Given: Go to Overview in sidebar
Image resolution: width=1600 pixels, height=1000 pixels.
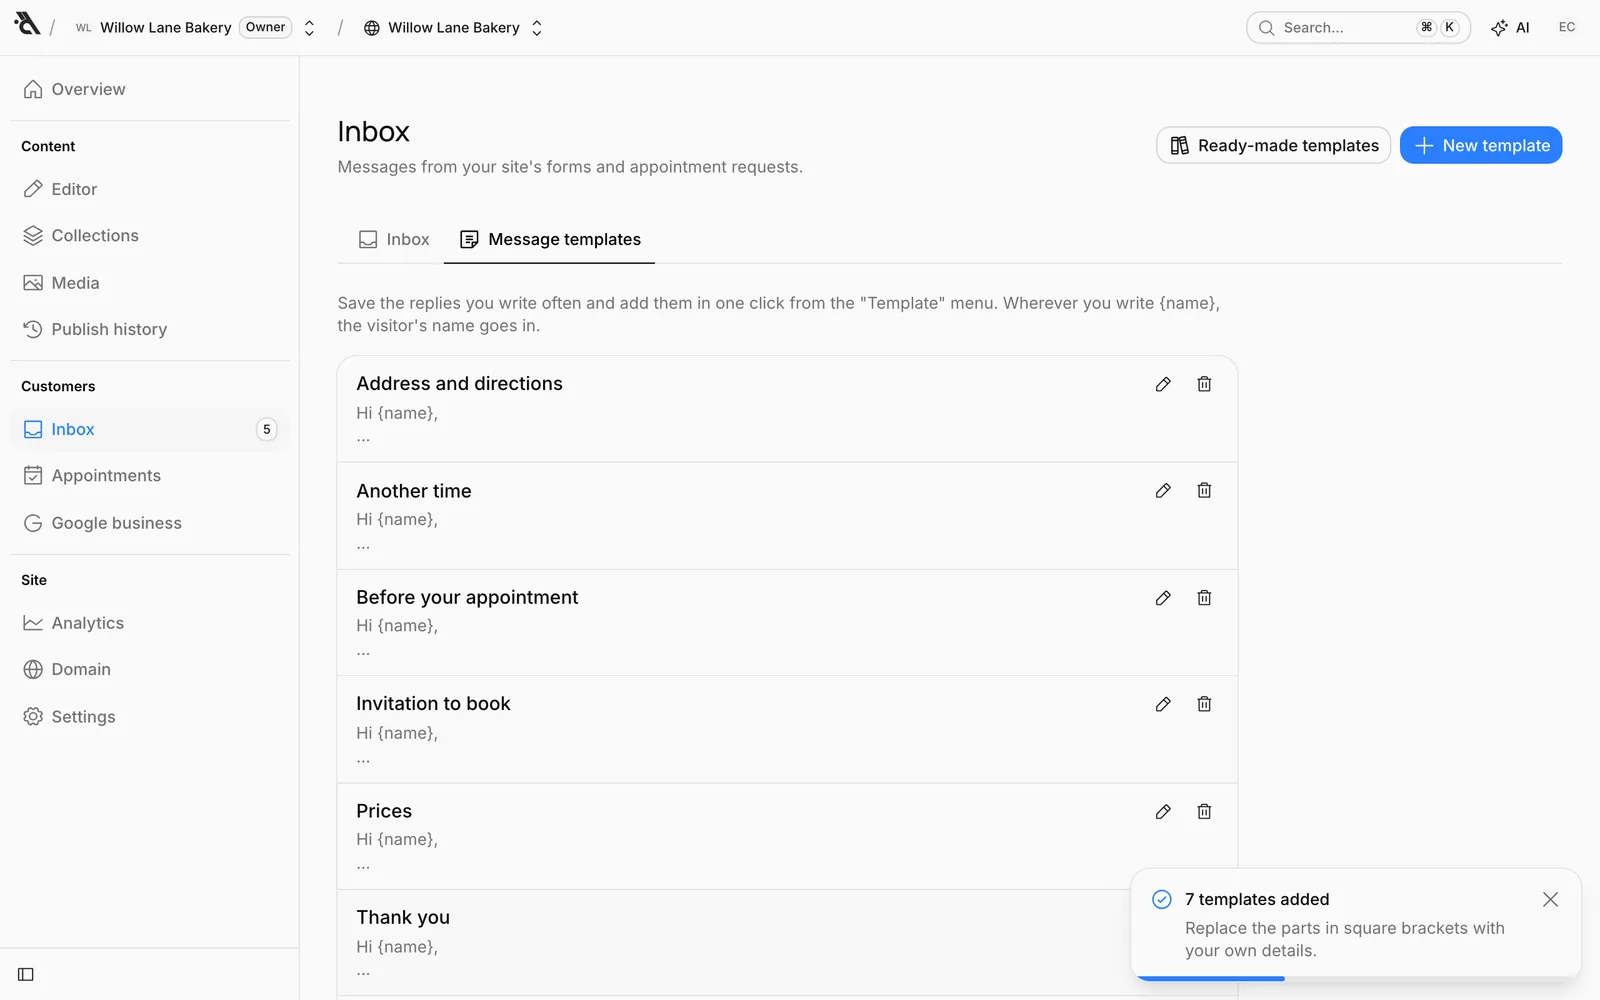Looking at the screenshot, I should 150,89.
